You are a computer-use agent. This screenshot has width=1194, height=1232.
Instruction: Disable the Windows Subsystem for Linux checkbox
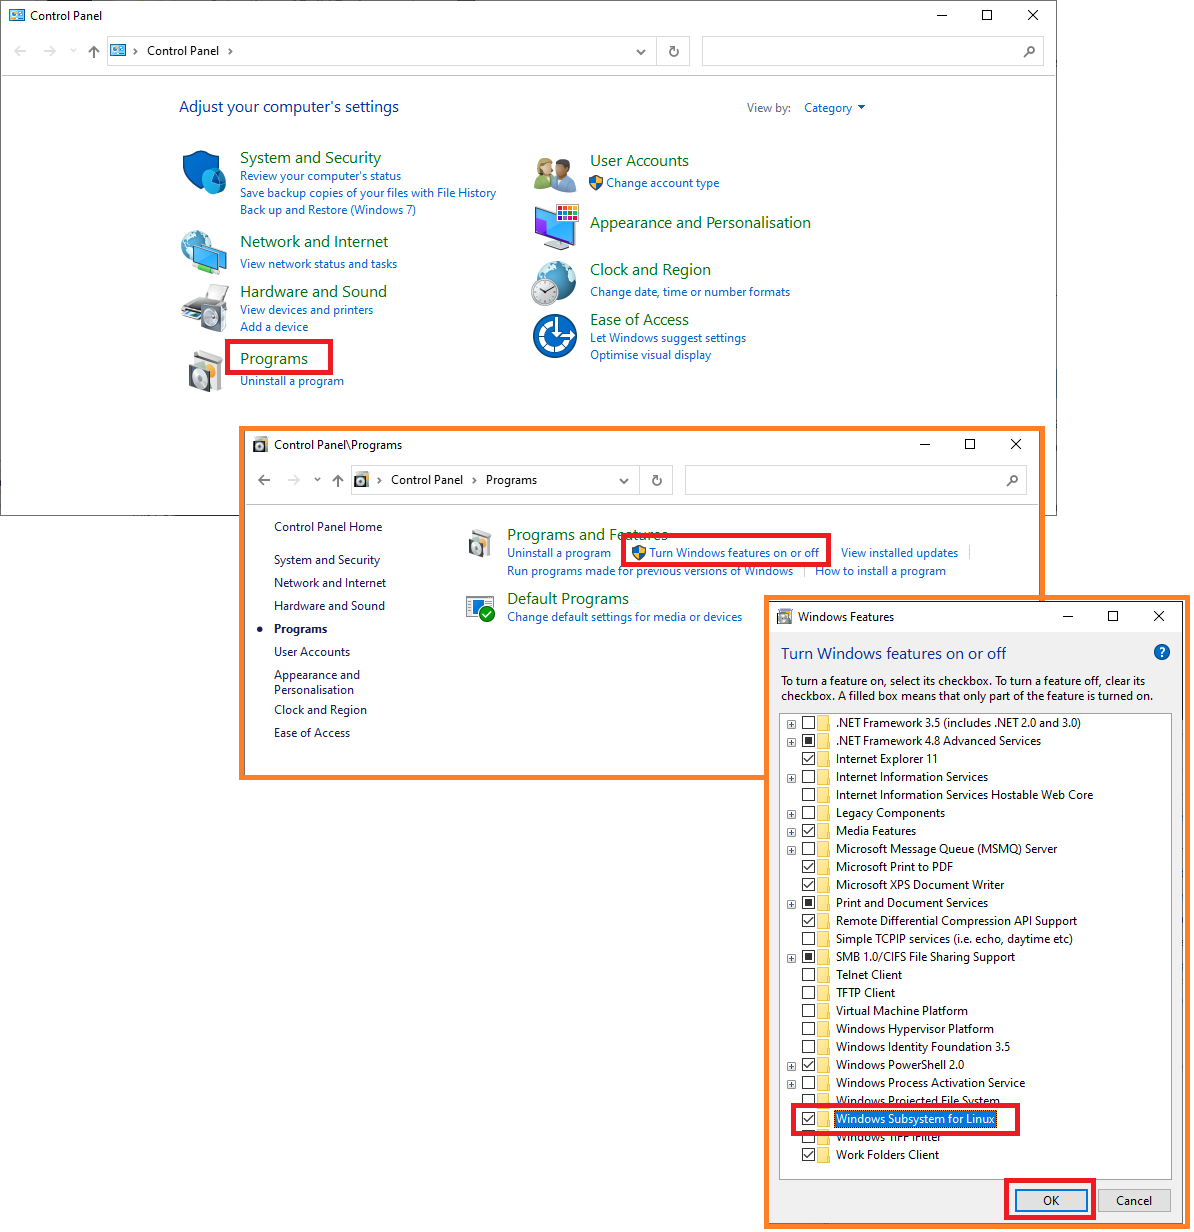[809, 1118]
